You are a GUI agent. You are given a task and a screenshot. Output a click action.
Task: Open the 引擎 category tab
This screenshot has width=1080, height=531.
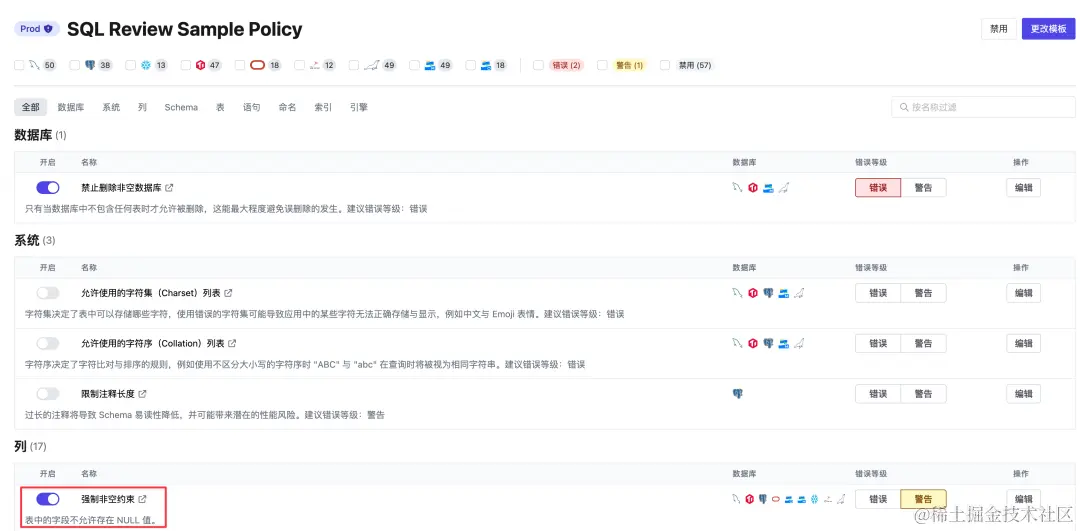(x=359, y=107)
